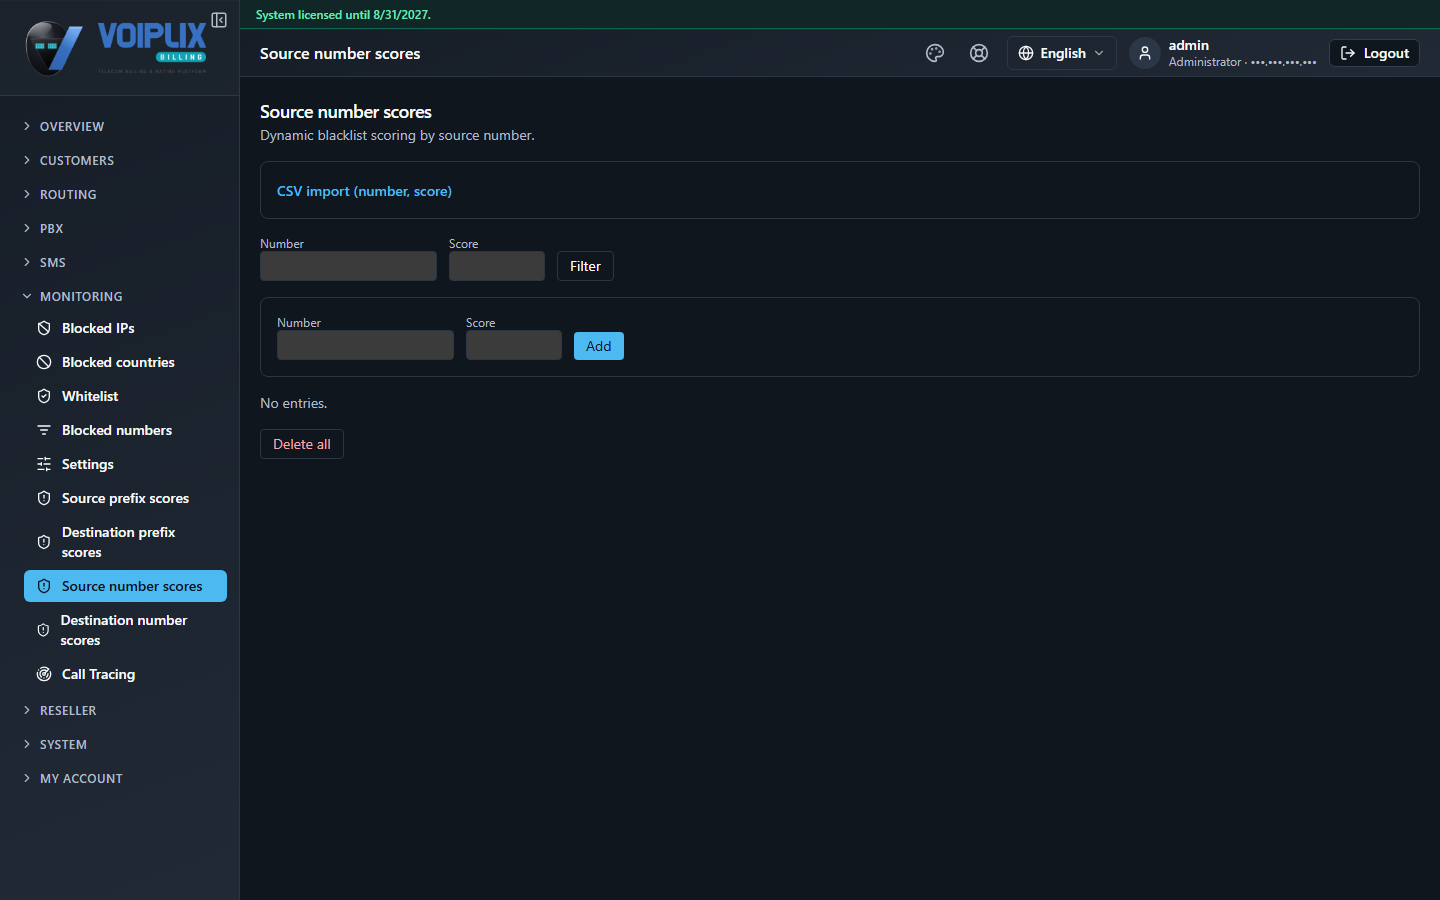
Task: Focus the Number field beside Add
Action: pos(365,345)
